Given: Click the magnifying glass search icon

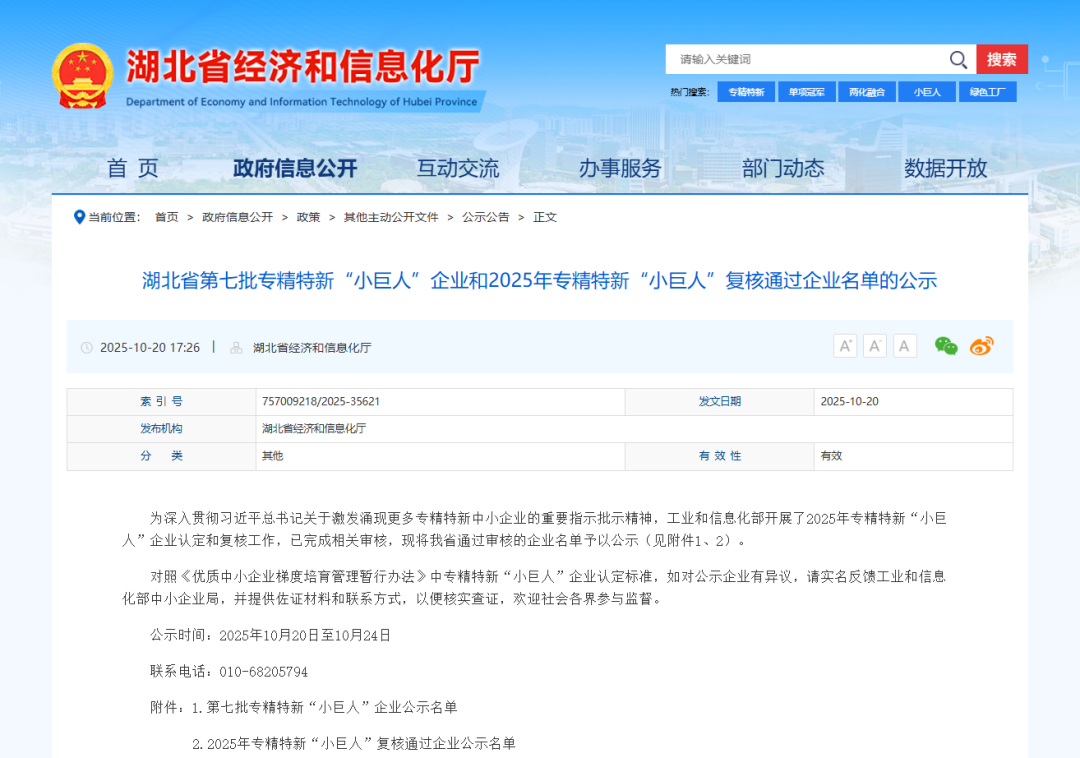Looking at the screenshot, I should pyautogui.click(x=958, y=60).
